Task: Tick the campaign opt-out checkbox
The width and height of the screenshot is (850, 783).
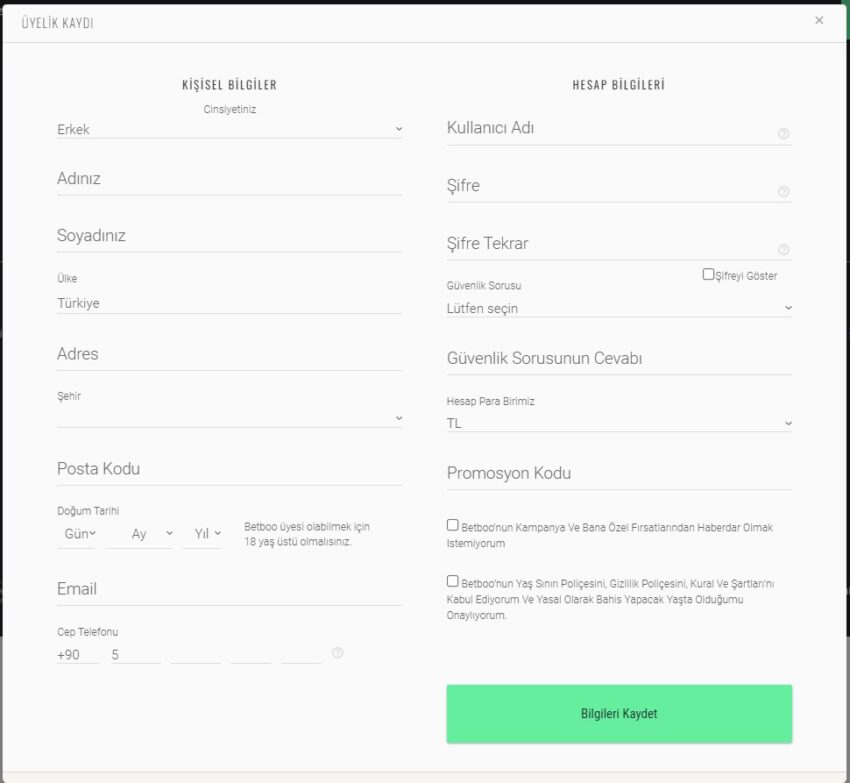Action: click(453, 525)
